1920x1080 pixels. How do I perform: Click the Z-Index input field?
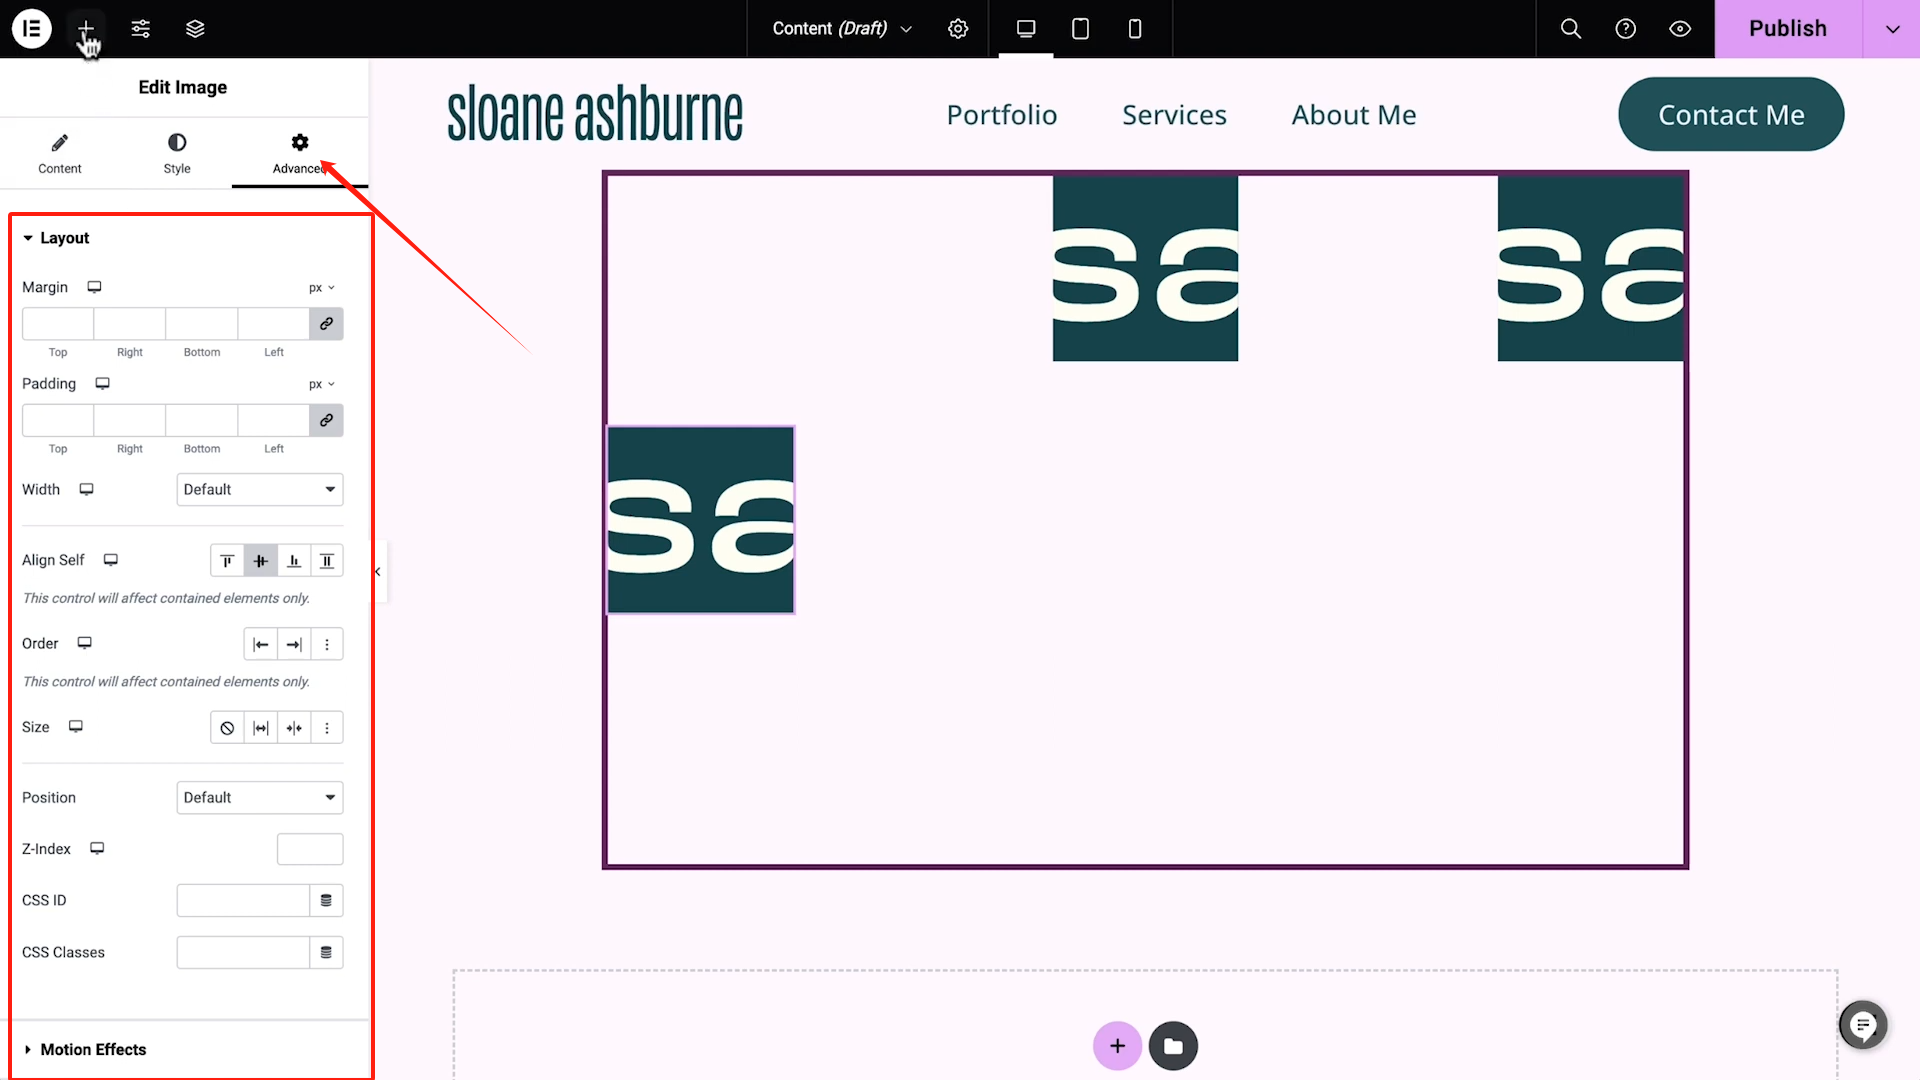point(310,849)
